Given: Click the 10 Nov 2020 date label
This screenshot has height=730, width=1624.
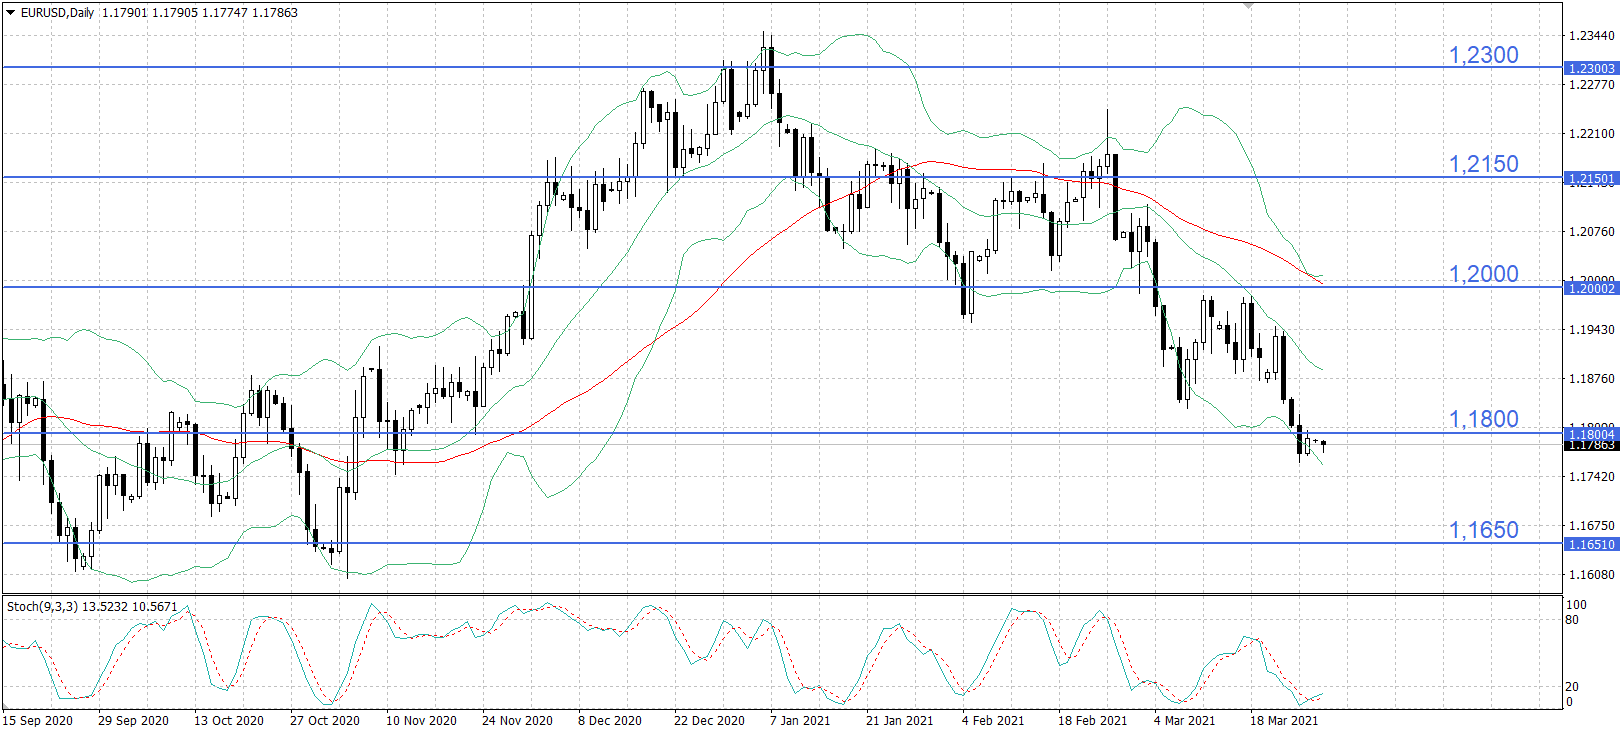Looking at the screenshot, I should coord(421,720).
